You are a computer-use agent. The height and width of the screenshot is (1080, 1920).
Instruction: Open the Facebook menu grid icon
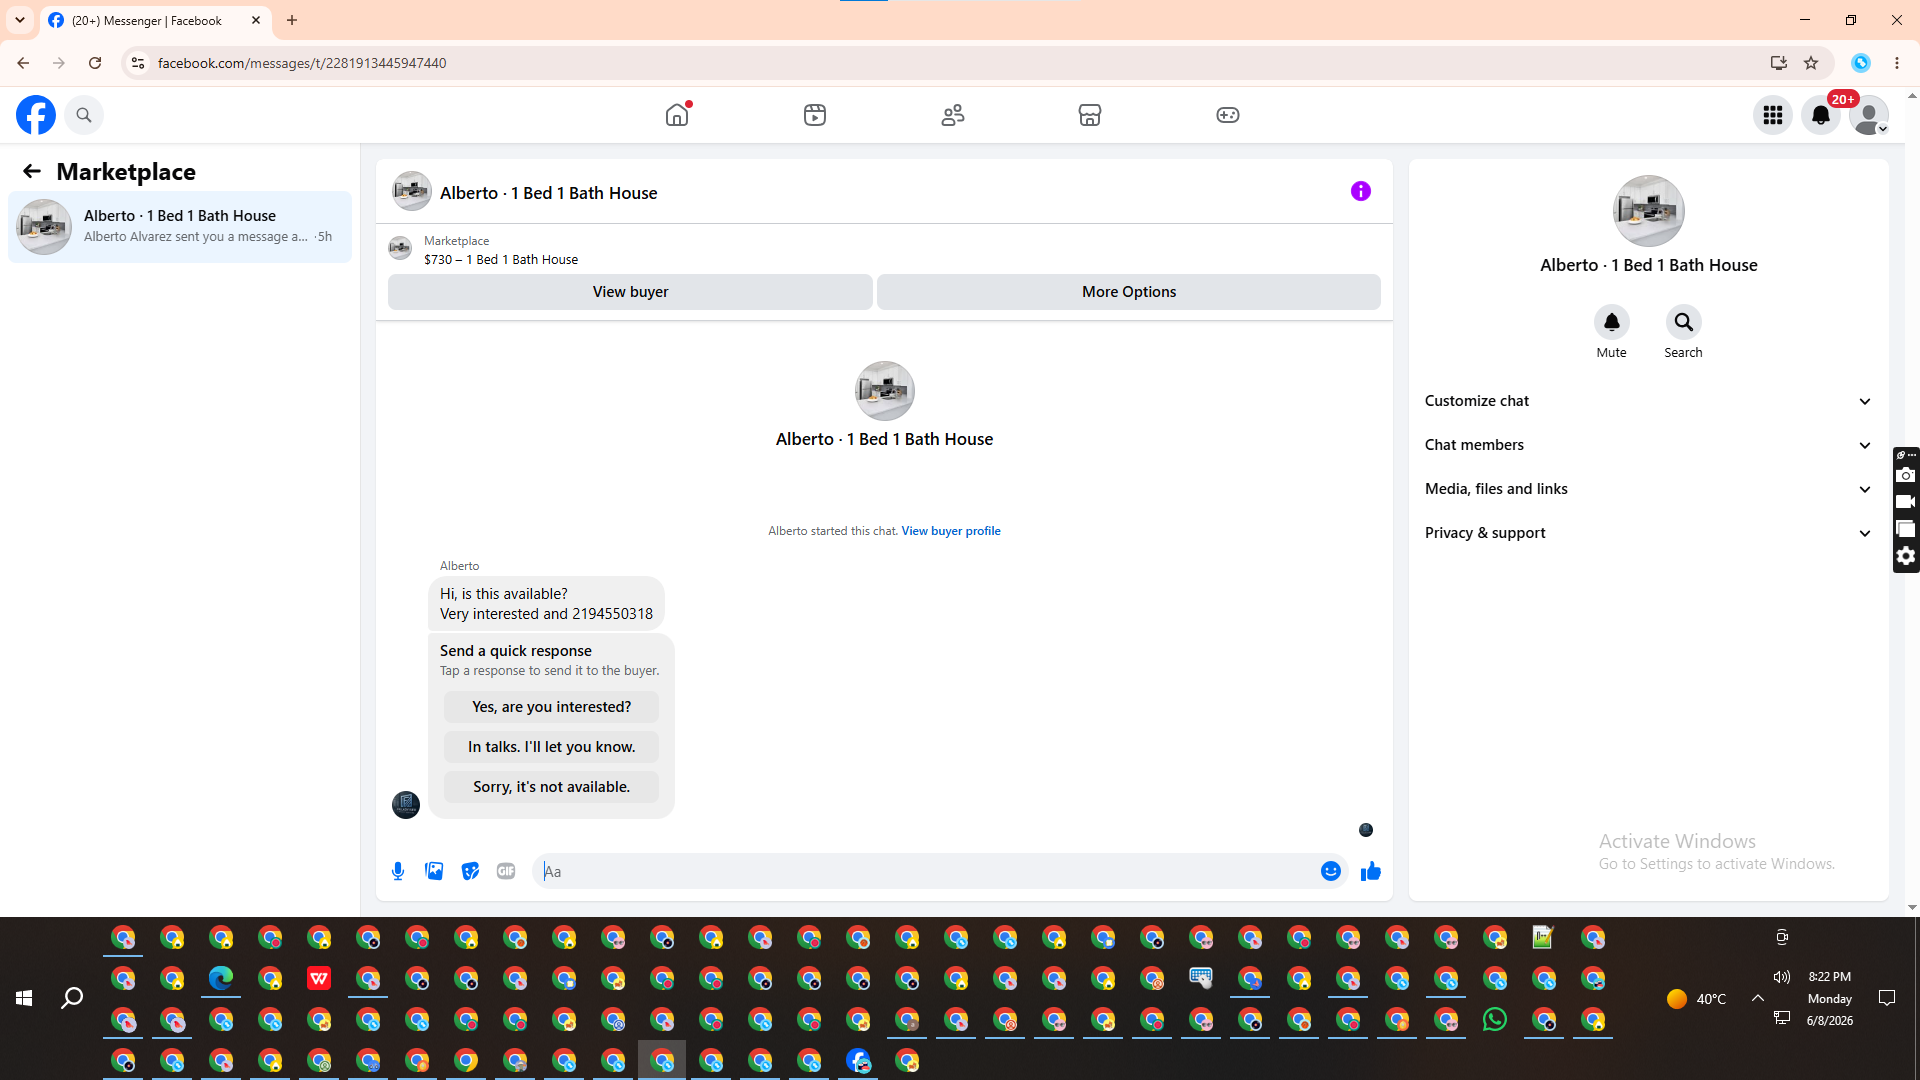point(1773,115)
